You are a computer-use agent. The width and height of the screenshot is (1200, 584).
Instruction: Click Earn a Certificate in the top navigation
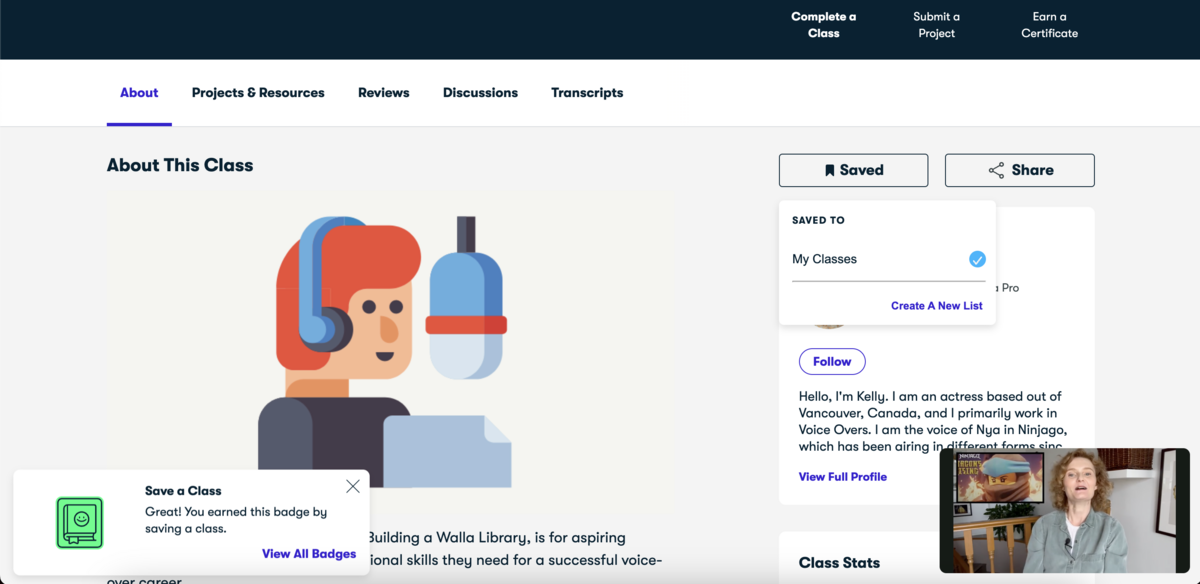click(x=1049, y=24)
